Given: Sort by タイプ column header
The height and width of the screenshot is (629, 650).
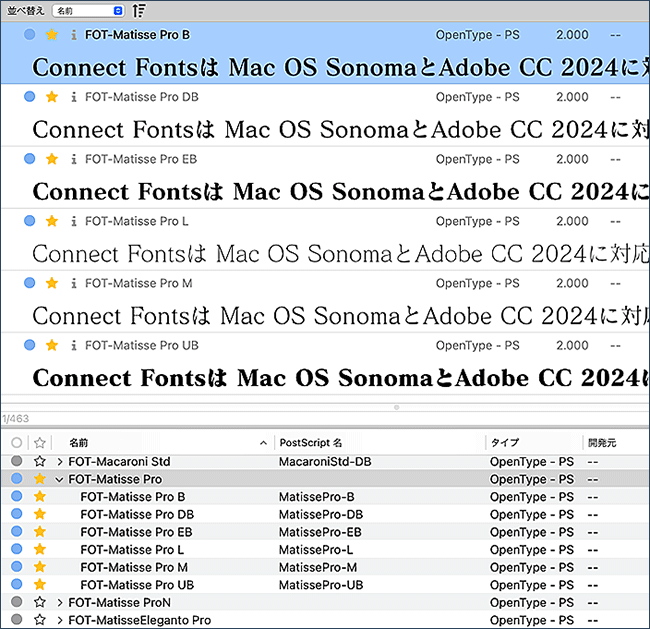Looking at the screenshot, I should click(x=504, y=443).
